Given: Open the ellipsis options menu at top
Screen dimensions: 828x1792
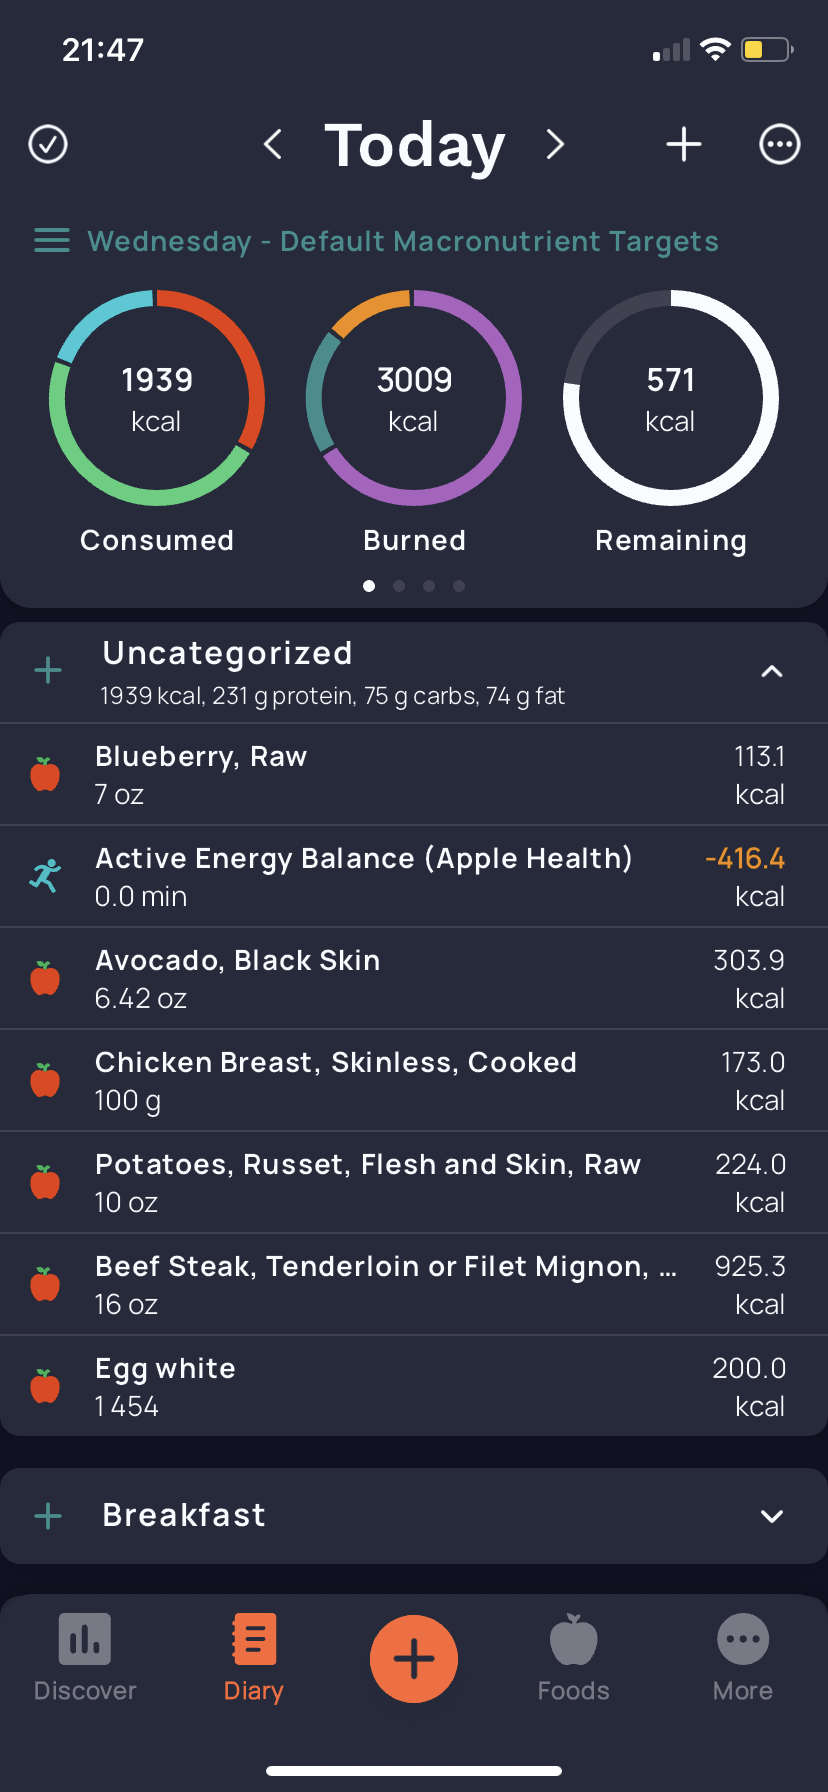Looking at the screenshot, I should (x=779, y=144).
